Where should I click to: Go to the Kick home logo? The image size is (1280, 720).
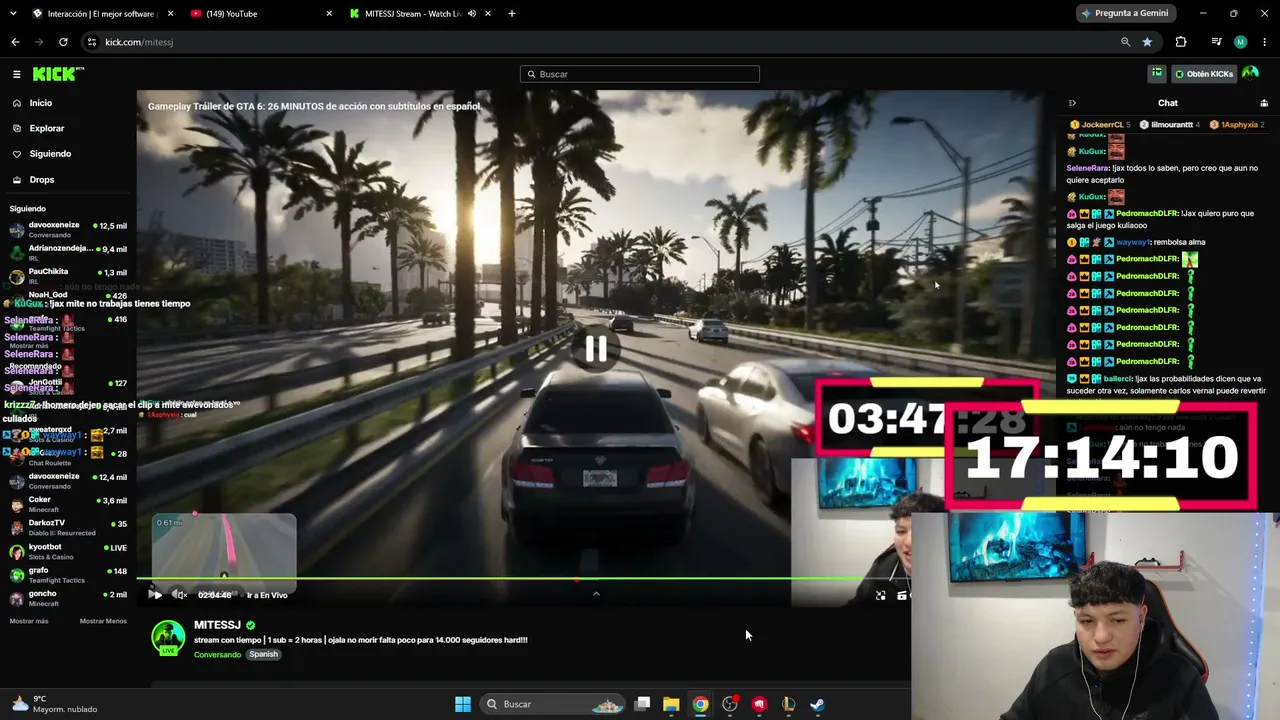58,74
